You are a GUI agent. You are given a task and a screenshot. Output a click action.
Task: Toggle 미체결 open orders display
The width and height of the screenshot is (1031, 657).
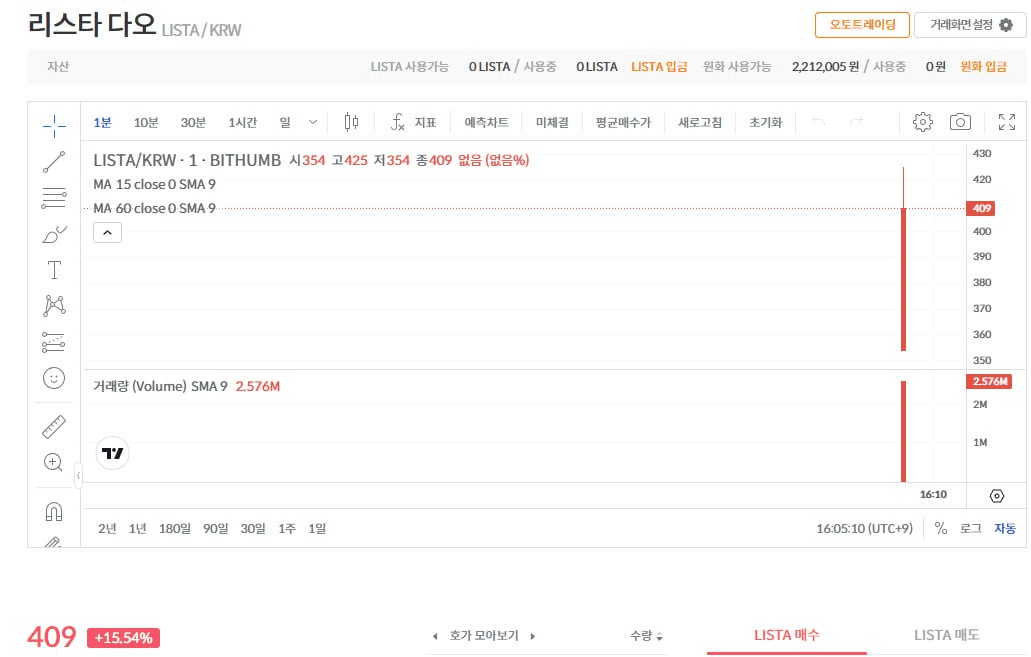point(552,122)
